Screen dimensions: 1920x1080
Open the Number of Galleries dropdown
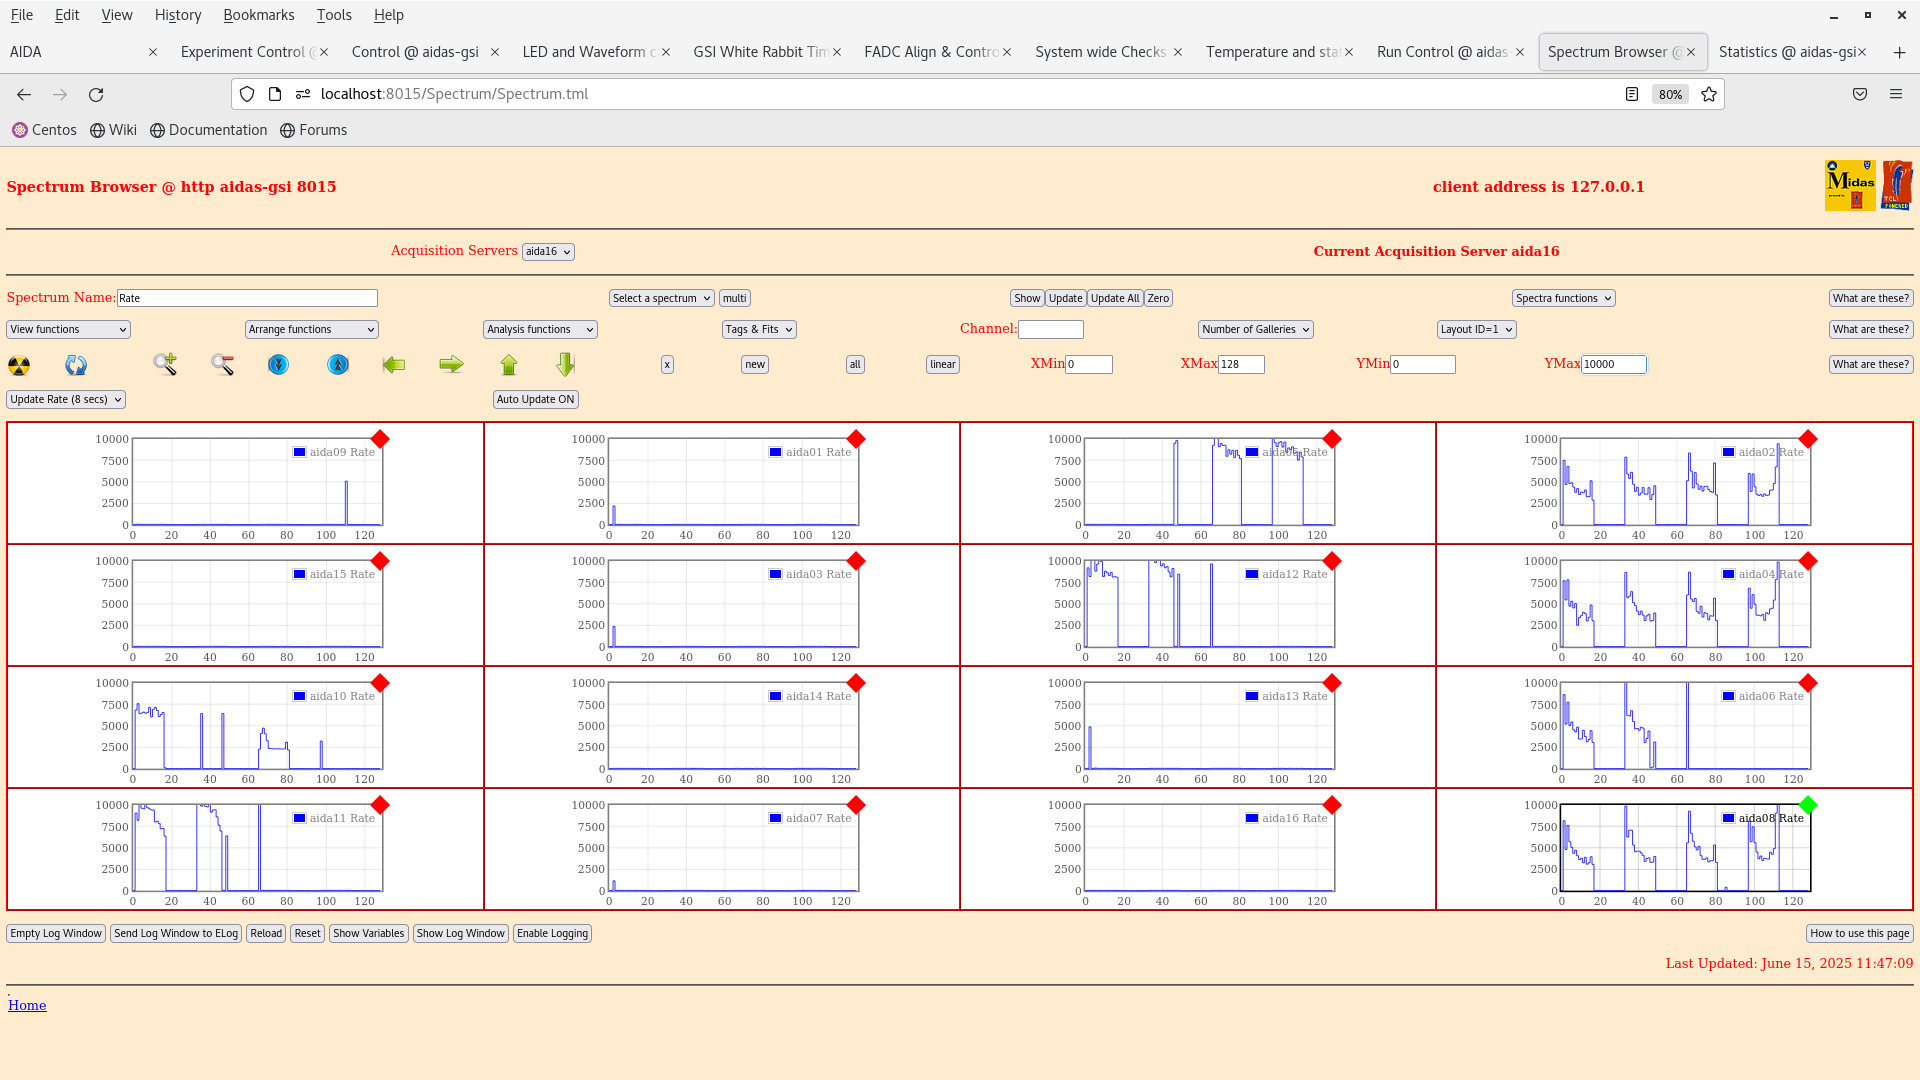pos(1255,329)
